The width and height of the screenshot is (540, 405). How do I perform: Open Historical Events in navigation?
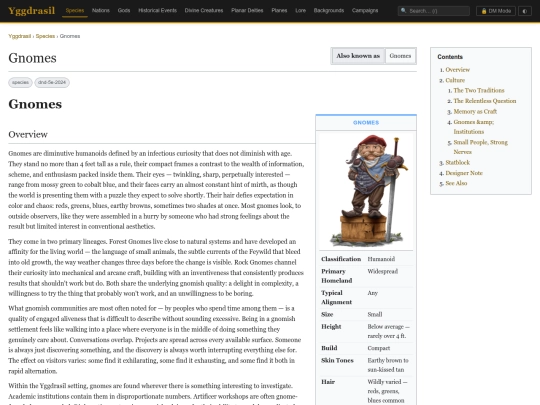157,11
